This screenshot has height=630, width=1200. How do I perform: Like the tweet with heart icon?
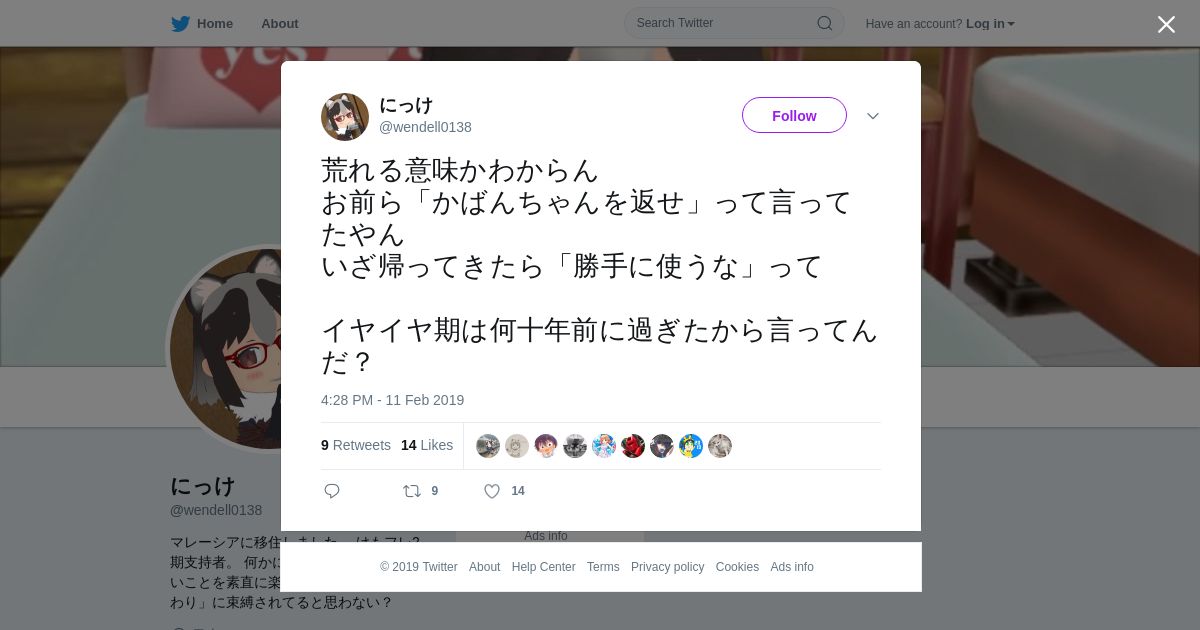pos(492,491)
